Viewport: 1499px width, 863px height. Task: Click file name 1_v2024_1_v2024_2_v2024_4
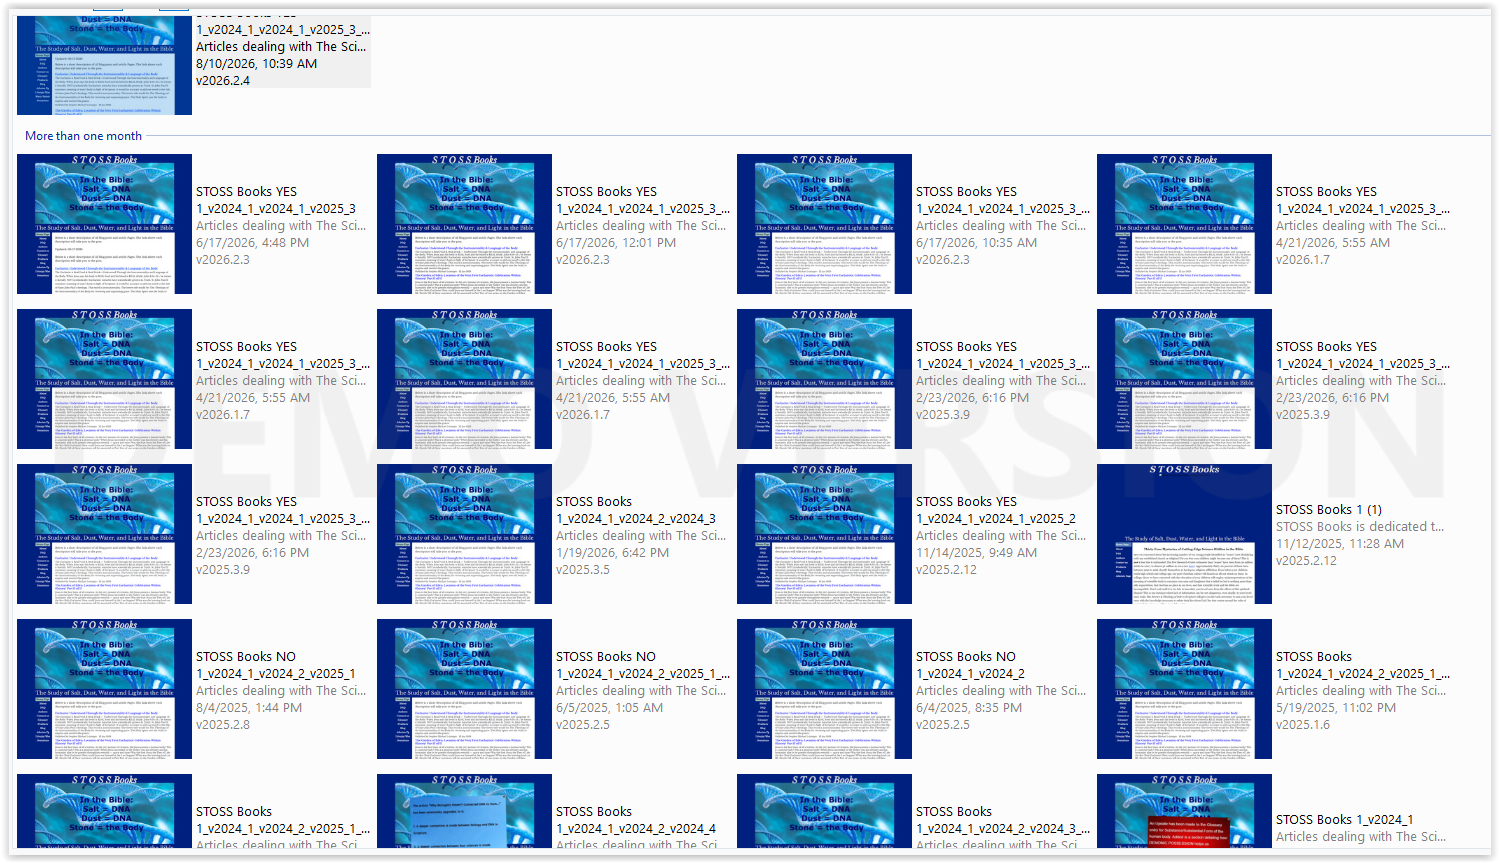[636, 828]
